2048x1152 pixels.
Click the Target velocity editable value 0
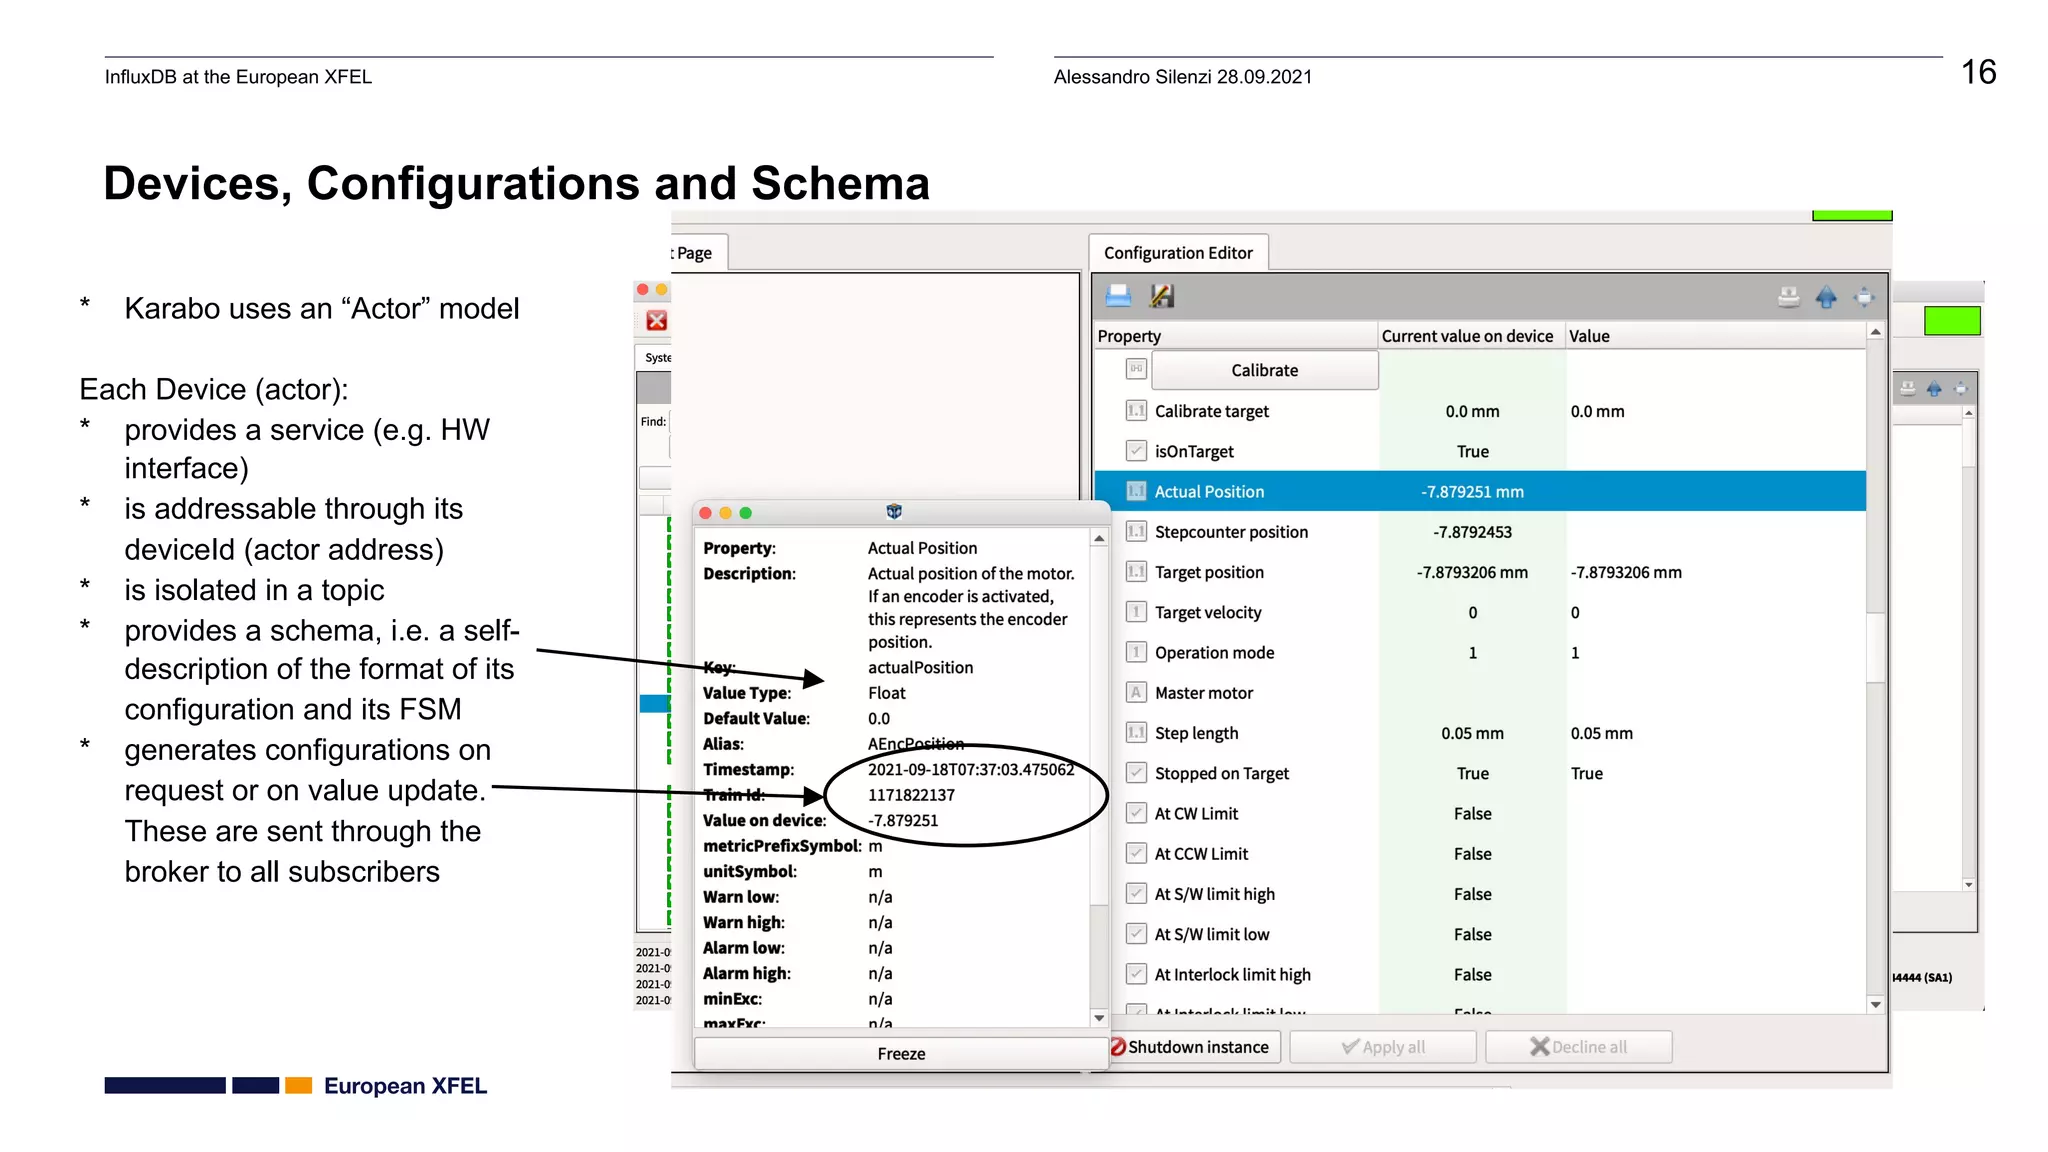coord(1575,612)
